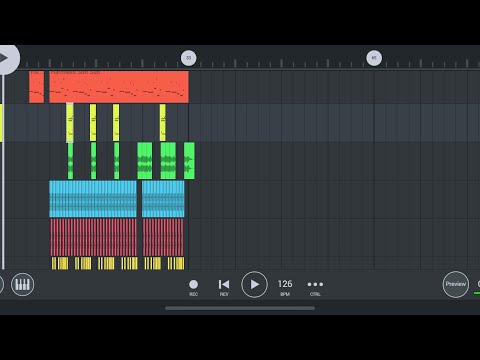Select the first wide green audio clip
The height and width of the screenshot is (360, 480).
tap(145, 161)
